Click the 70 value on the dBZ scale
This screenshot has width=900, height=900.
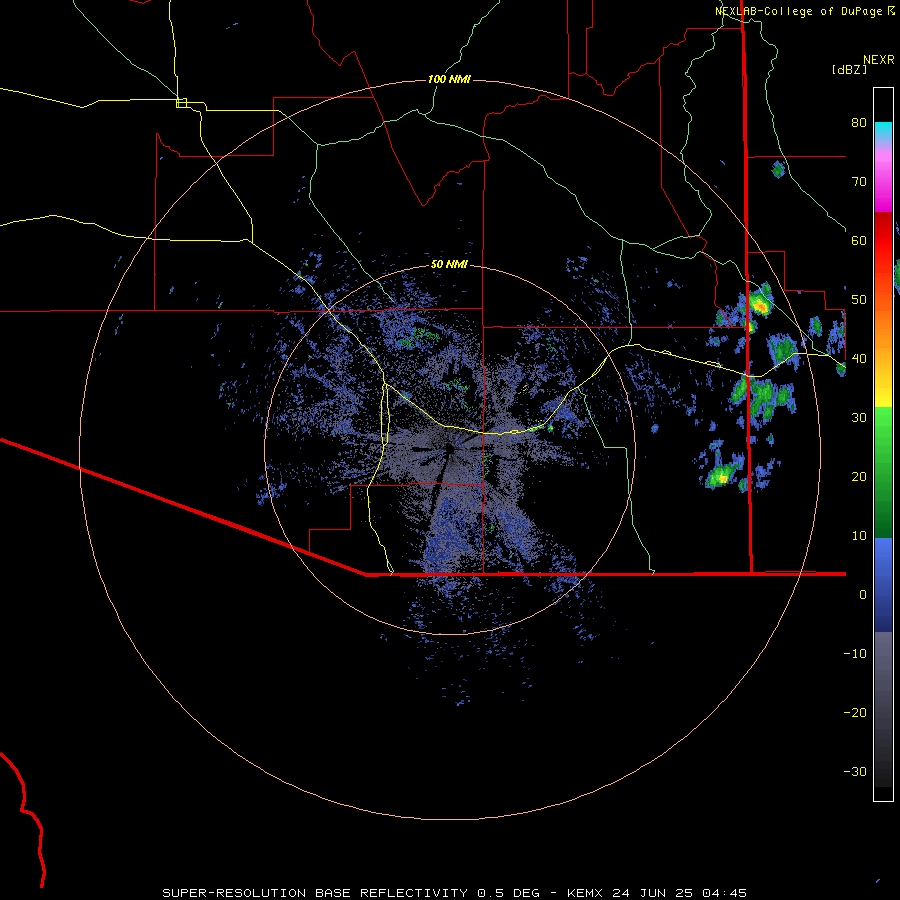tap(859, 181)
